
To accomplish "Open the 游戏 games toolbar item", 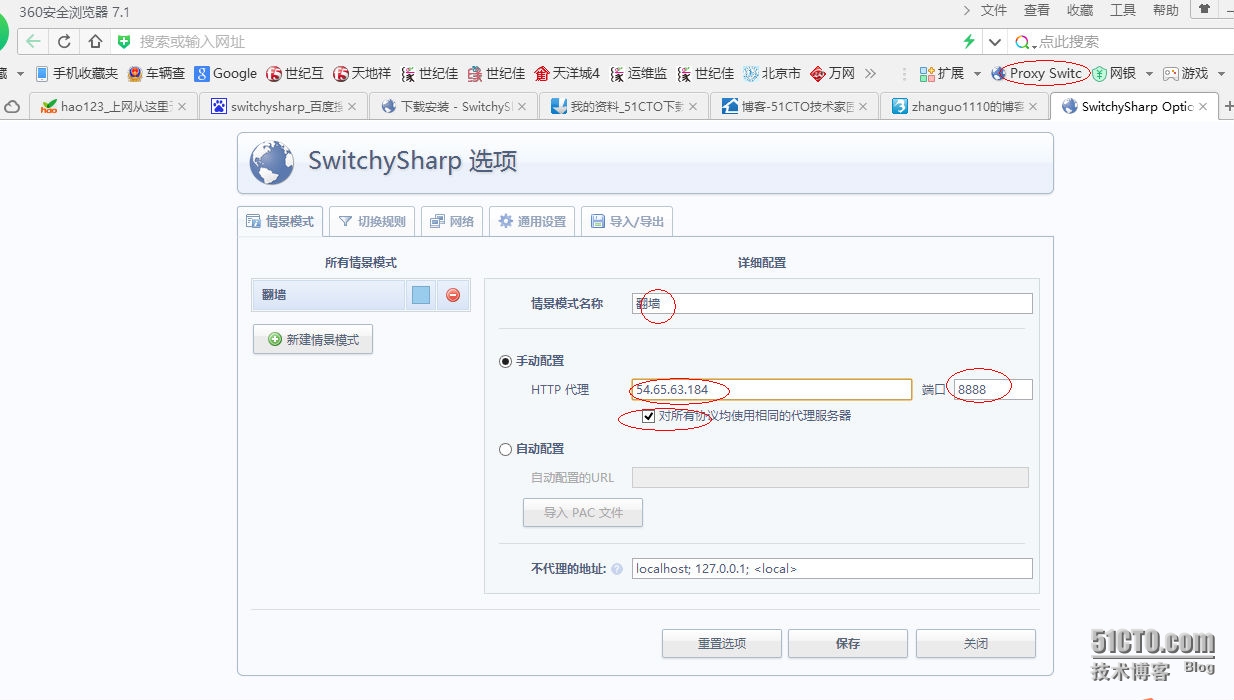I will point(1186,73).
